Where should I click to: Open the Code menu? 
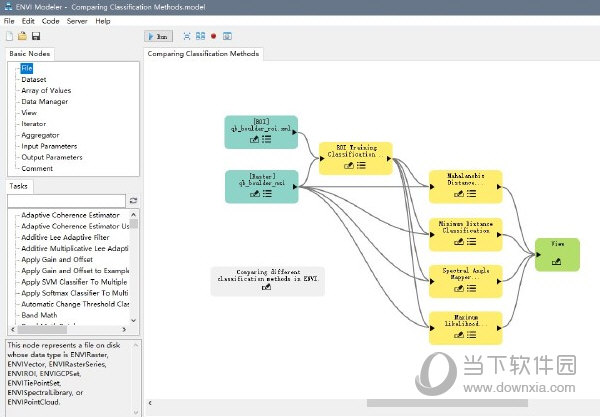51,21
